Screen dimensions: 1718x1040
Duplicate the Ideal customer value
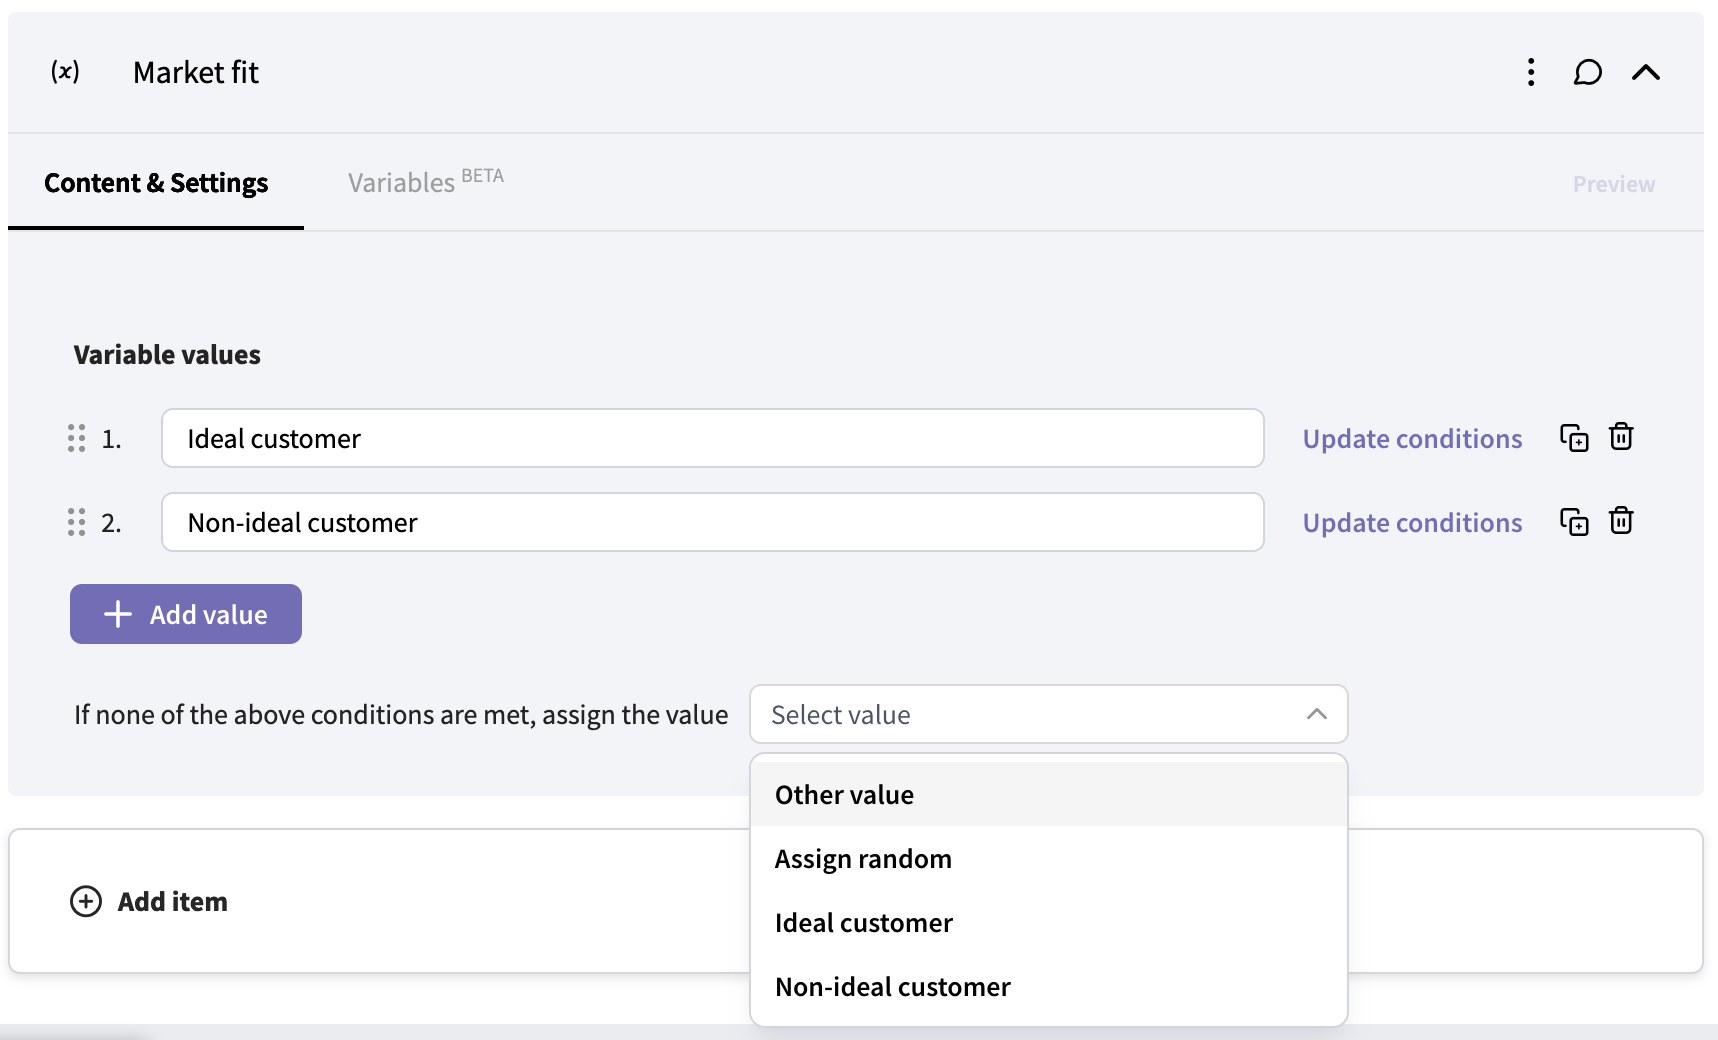pos(1574,438)
